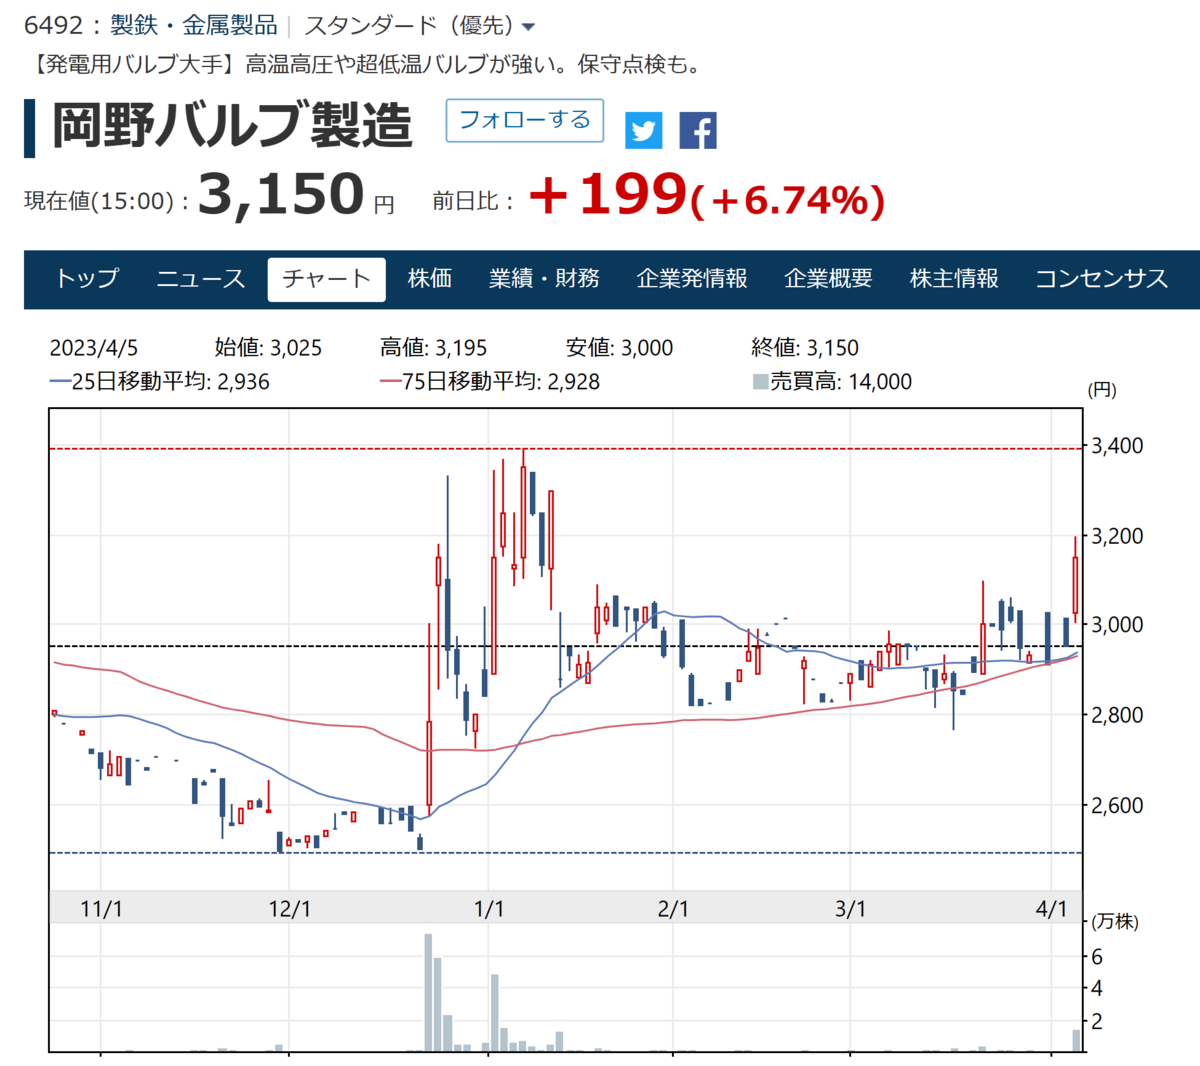1200x1066 pixels.
Task: Expand the スタンダード(優先) market dropdown arrow
Action: pos(529,27)
